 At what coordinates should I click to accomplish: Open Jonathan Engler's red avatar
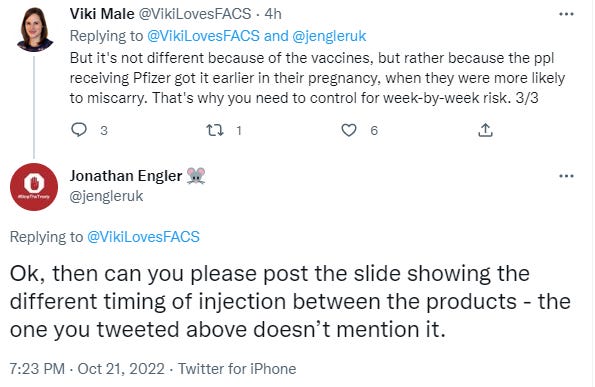click(34, 187)
